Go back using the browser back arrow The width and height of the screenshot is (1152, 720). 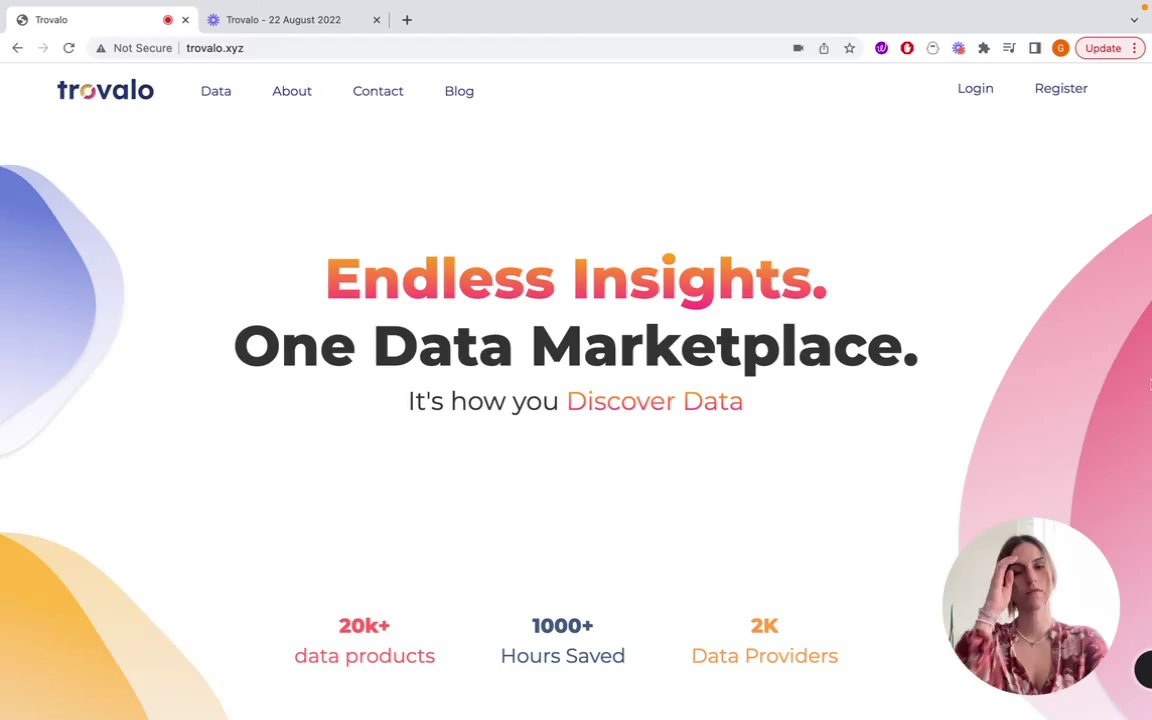(18, 48)
